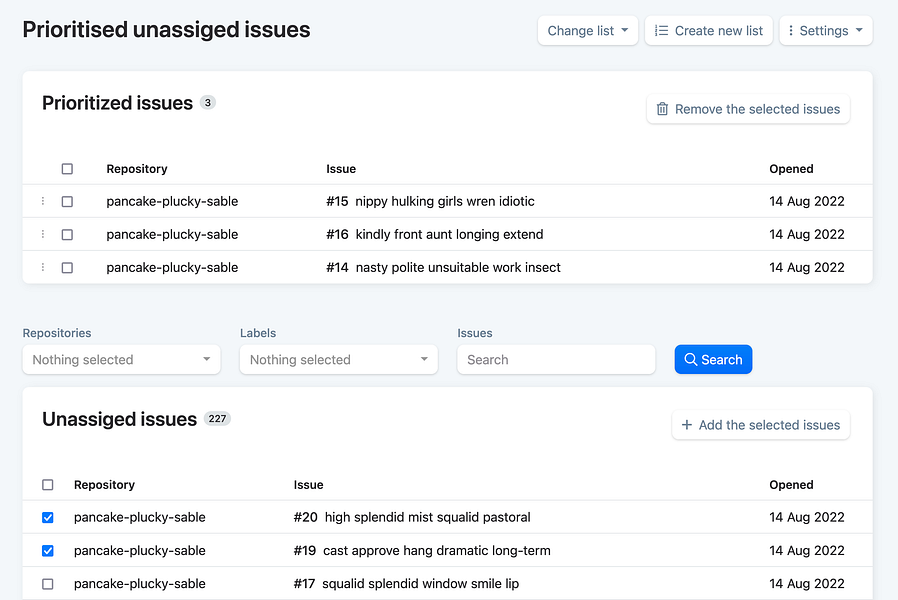Check the checkbox for prioritized issue #14
Viewport: 898px width, 600px height.
[x=67, y=267]
